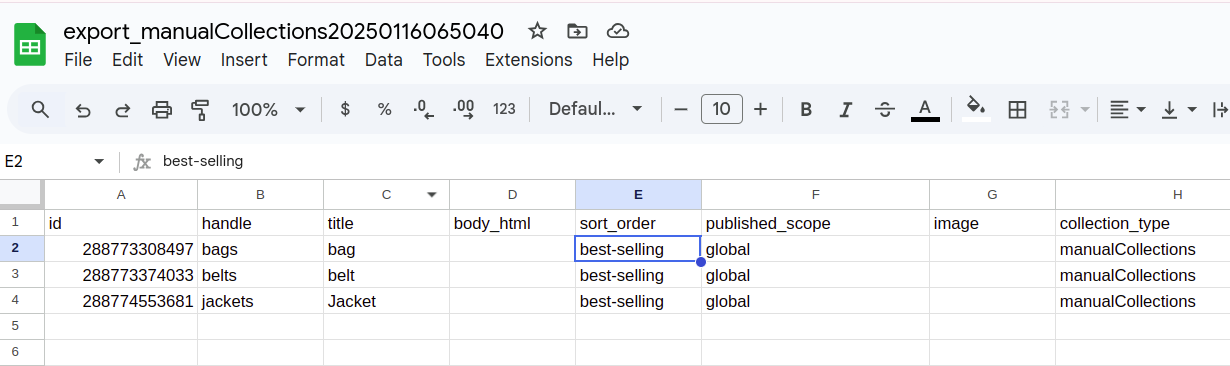Screen dimensions: 1230x366
Task: Open more number formats 123
Action: [x=504, y=109]
